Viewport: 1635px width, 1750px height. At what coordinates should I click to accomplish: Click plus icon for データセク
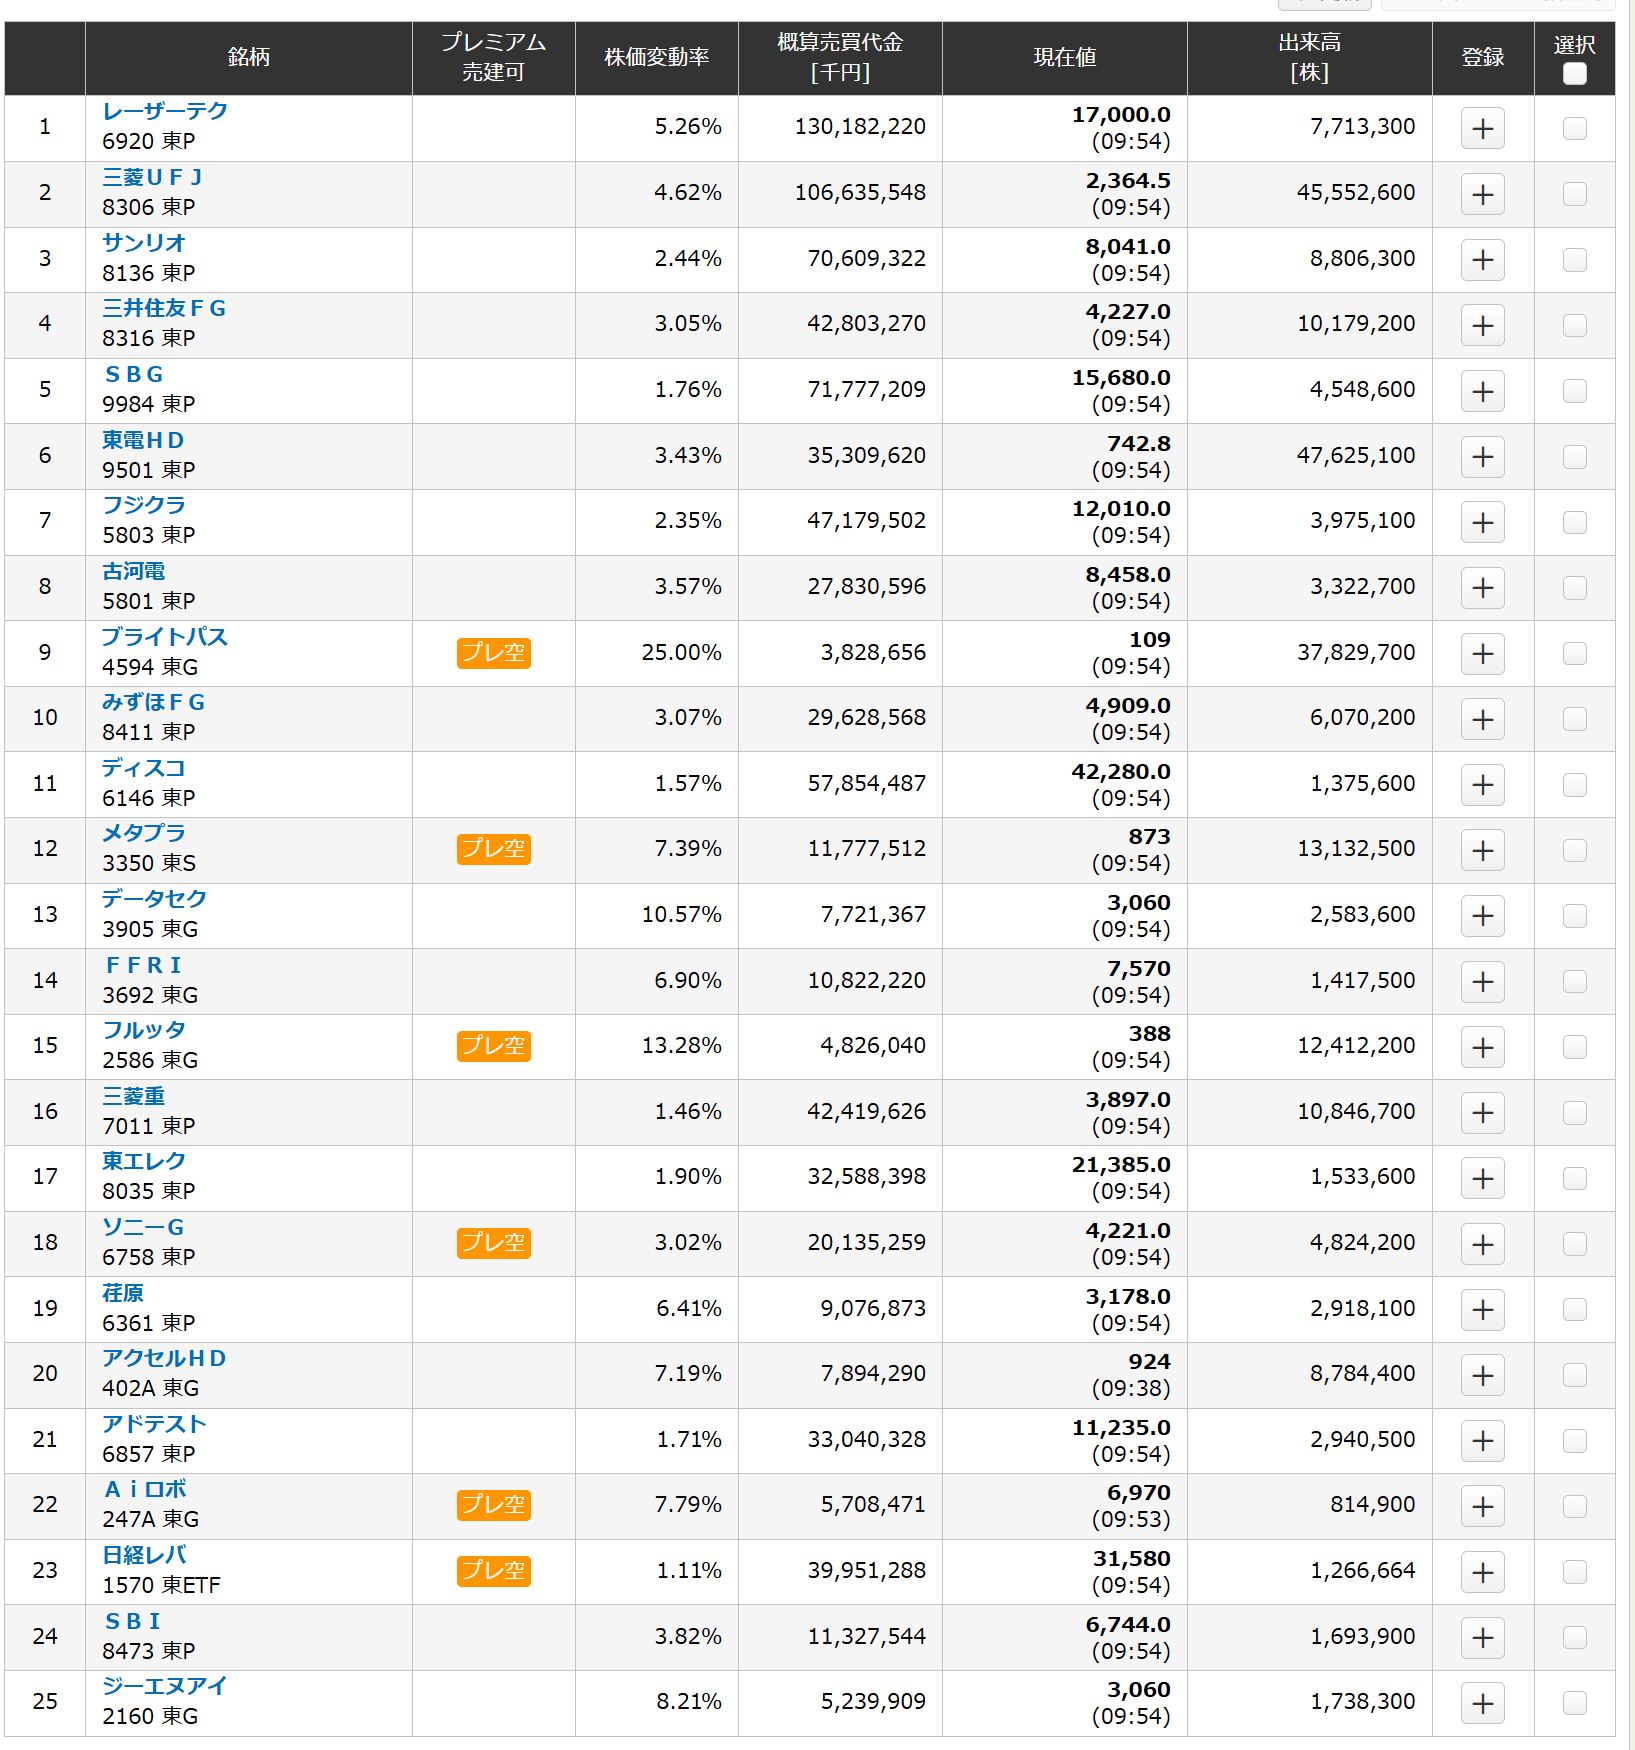coord(1482,916)
